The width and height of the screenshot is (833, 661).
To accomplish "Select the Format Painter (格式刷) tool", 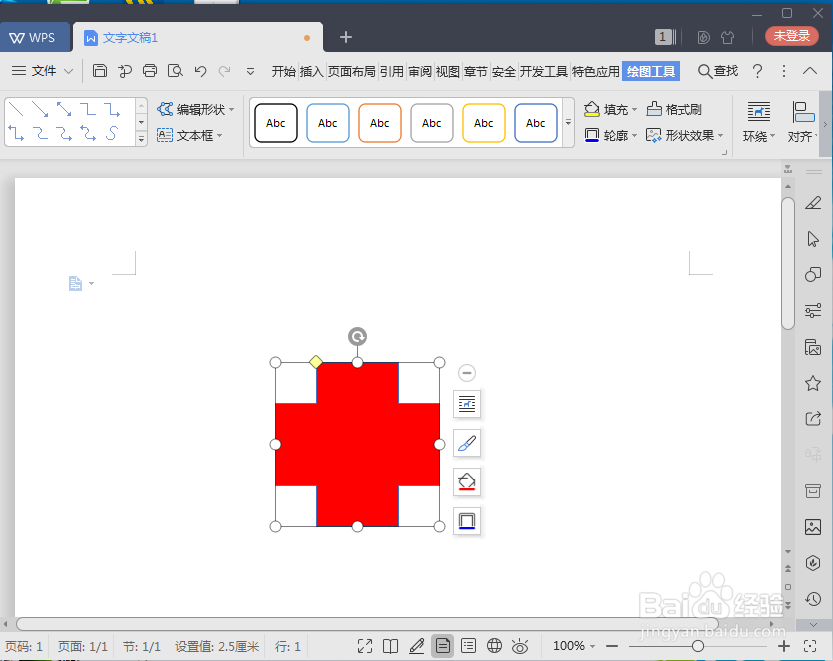I will (684, 109).
